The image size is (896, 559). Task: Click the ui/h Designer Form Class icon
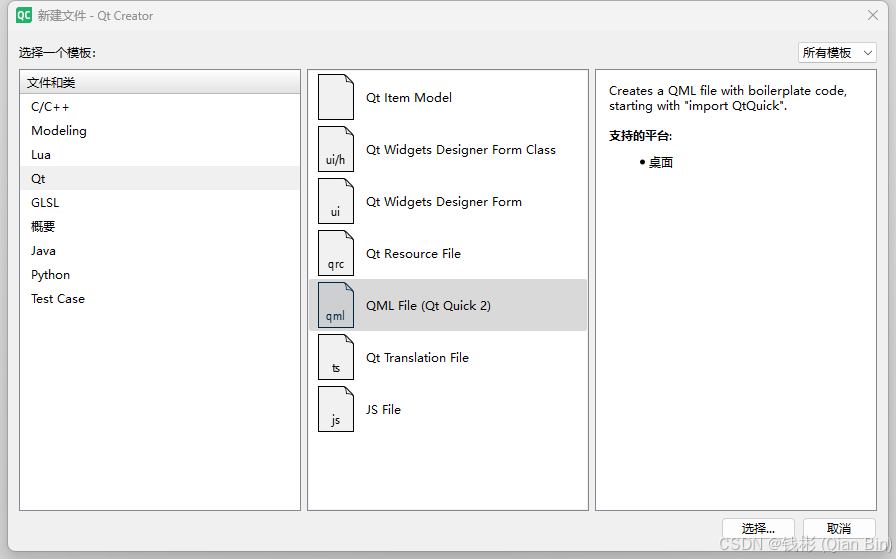pos(336,149)
